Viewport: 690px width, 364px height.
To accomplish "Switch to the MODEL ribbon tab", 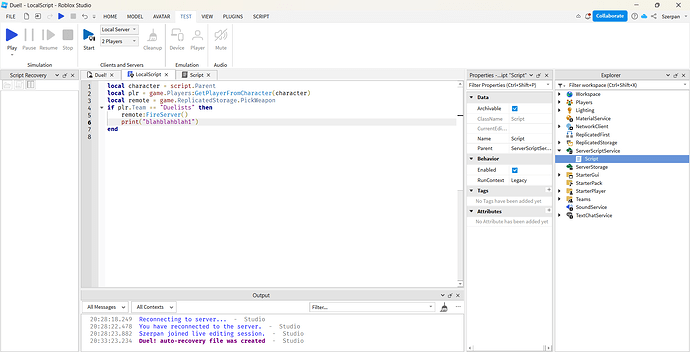I will (x=135, y=16).
